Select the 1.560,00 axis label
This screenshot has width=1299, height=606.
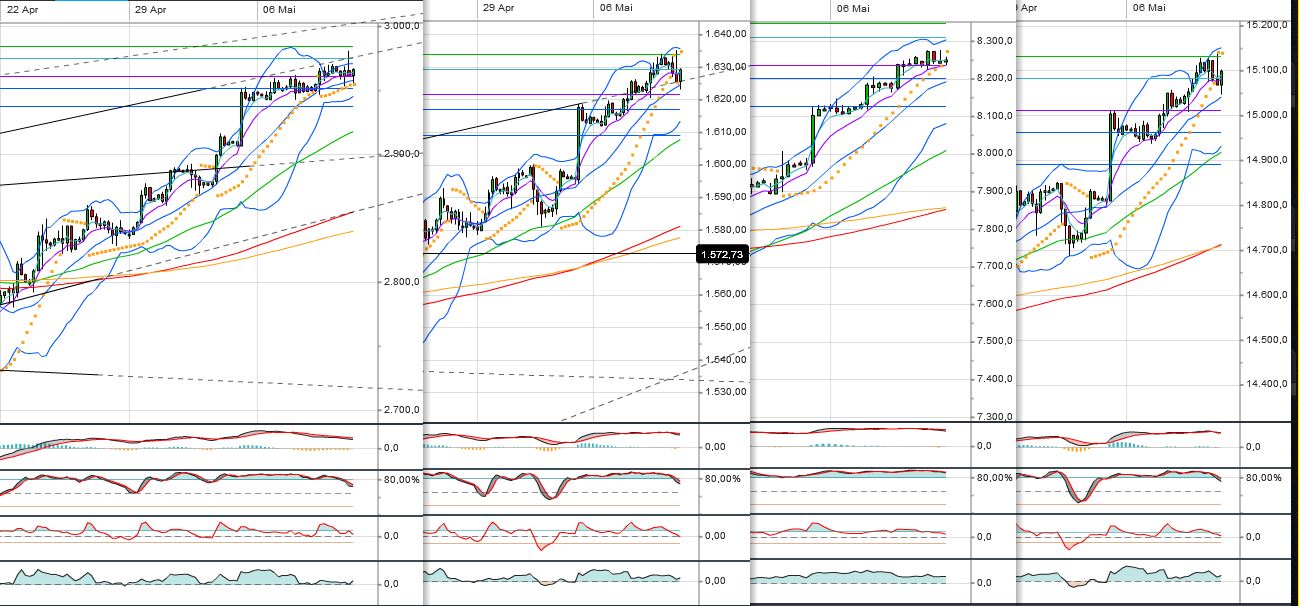724,294
